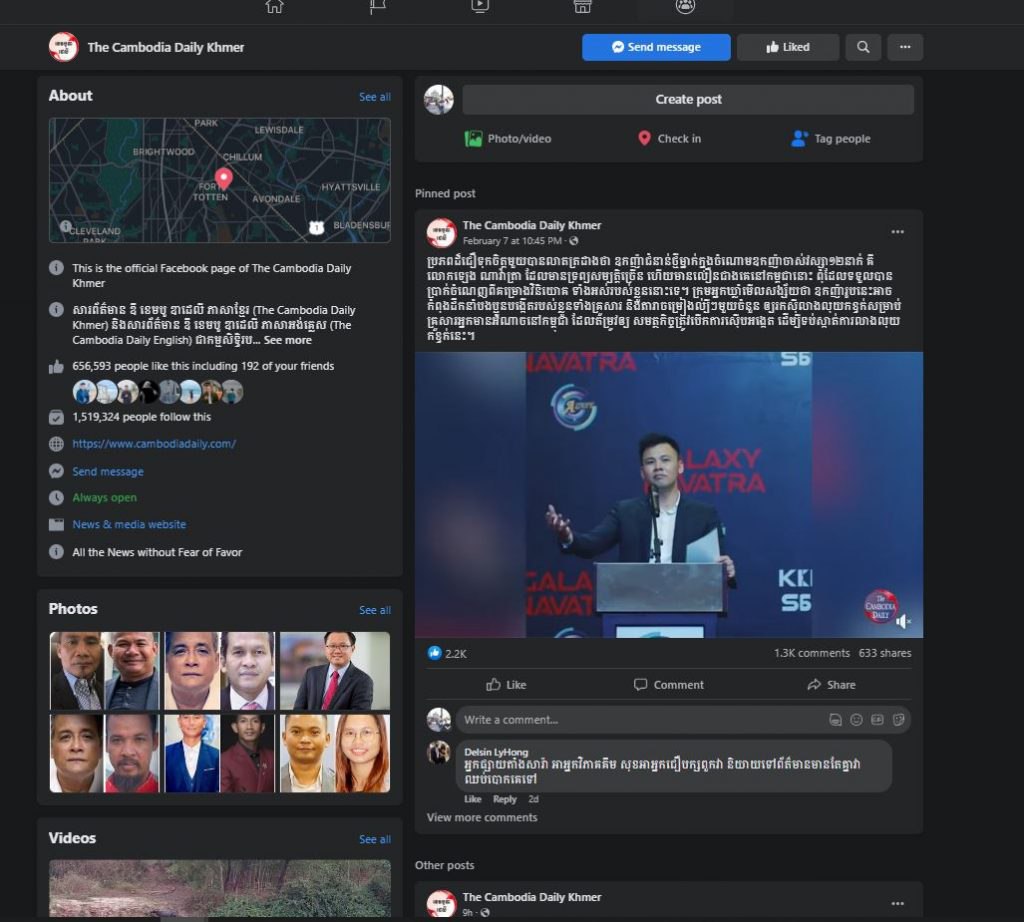Screen dimensions: 1024x922
Task: Expand View more comments on pinned post
Action: click(482, 817)
